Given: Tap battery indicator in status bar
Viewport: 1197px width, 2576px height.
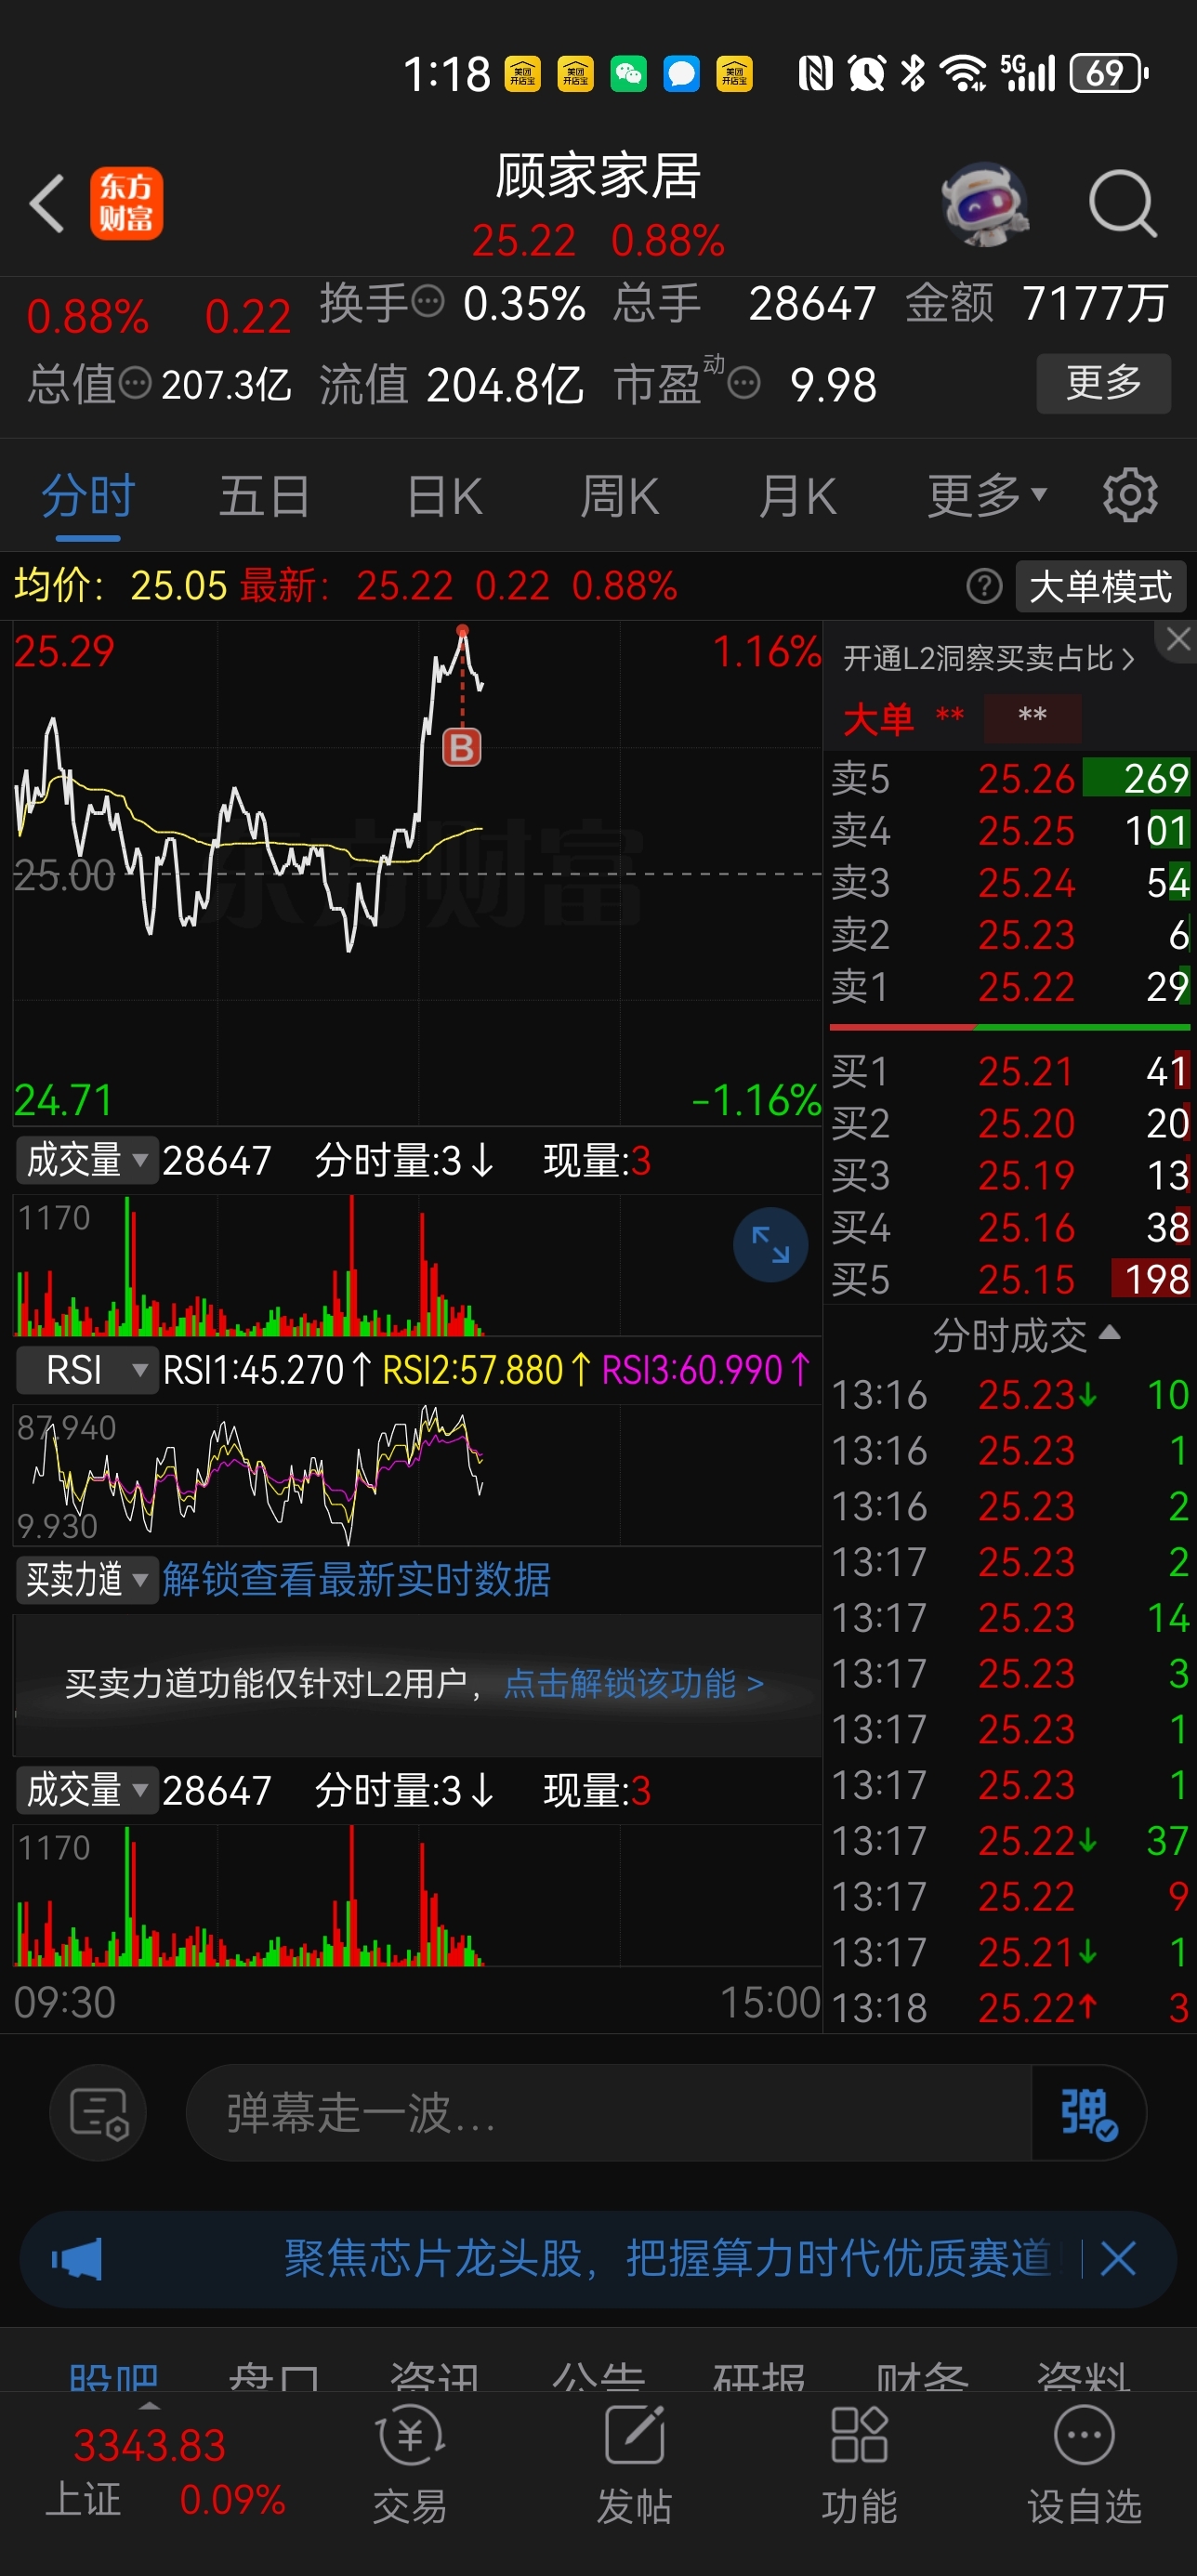Looking at the screenshot, I should coord(1109,73).
